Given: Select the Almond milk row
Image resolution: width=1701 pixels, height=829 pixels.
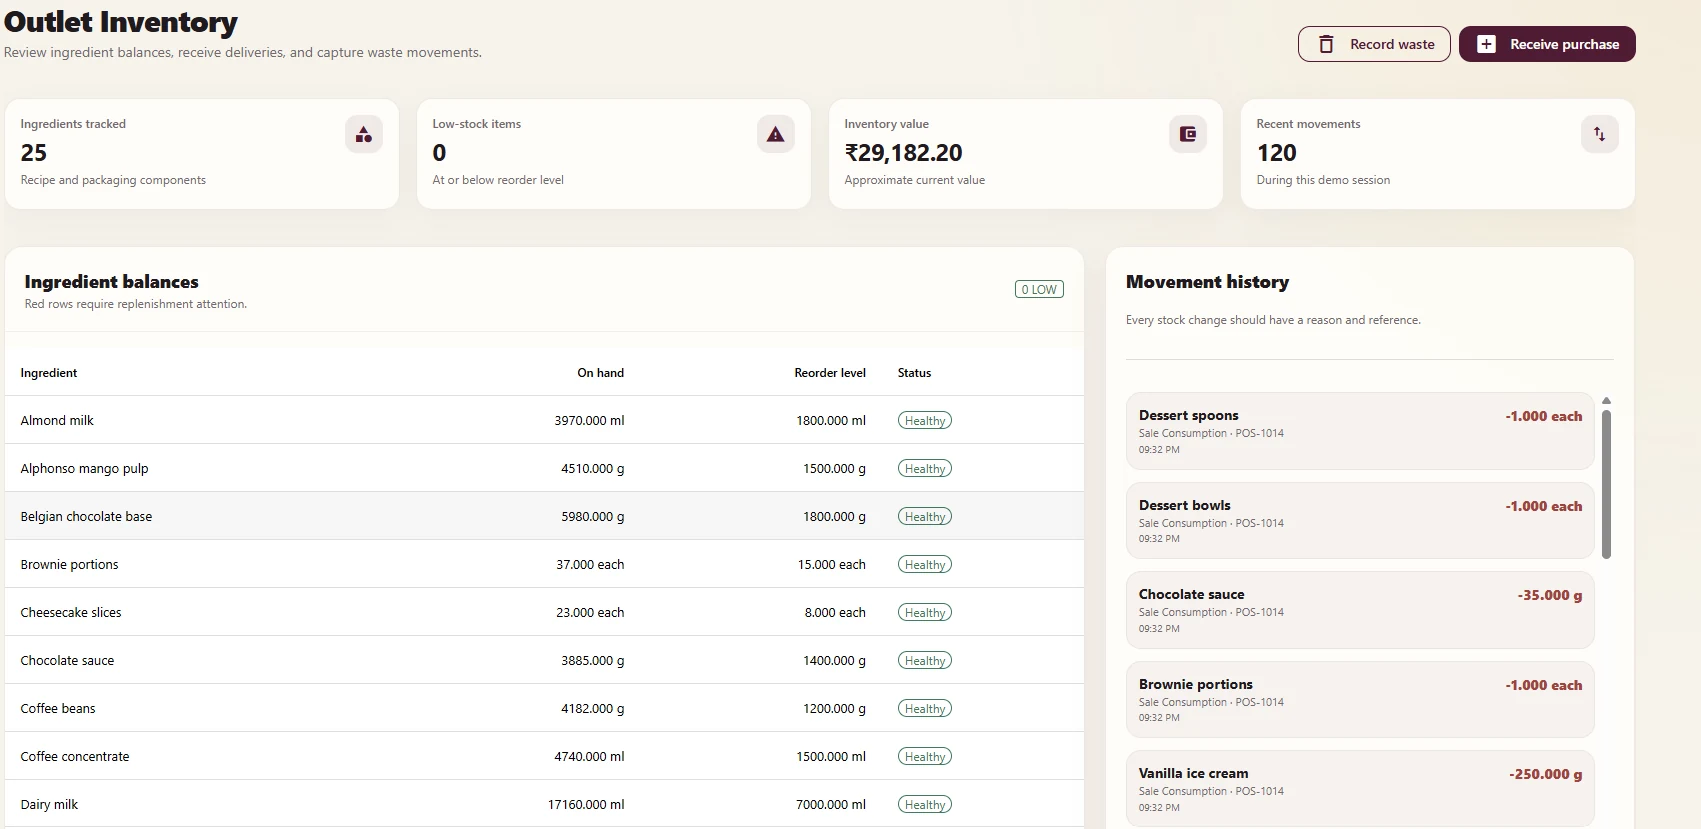Looking at the screenshot, I should [x=544, y=420].
